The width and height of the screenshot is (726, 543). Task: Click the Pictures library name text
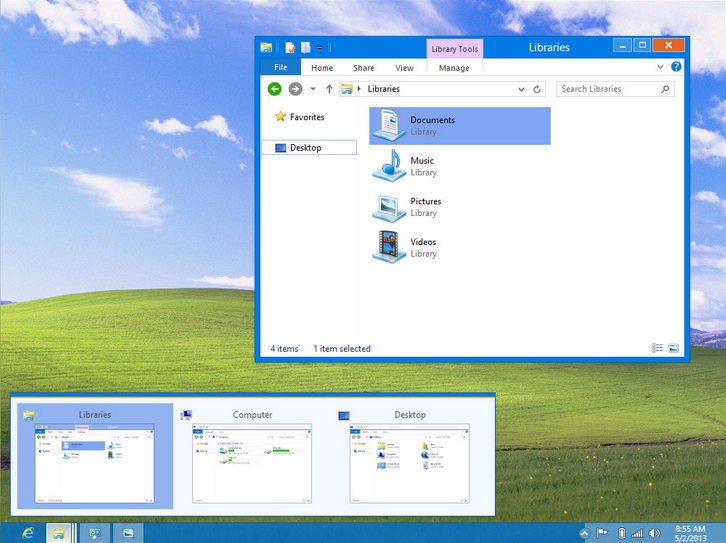tap(426, 201)
